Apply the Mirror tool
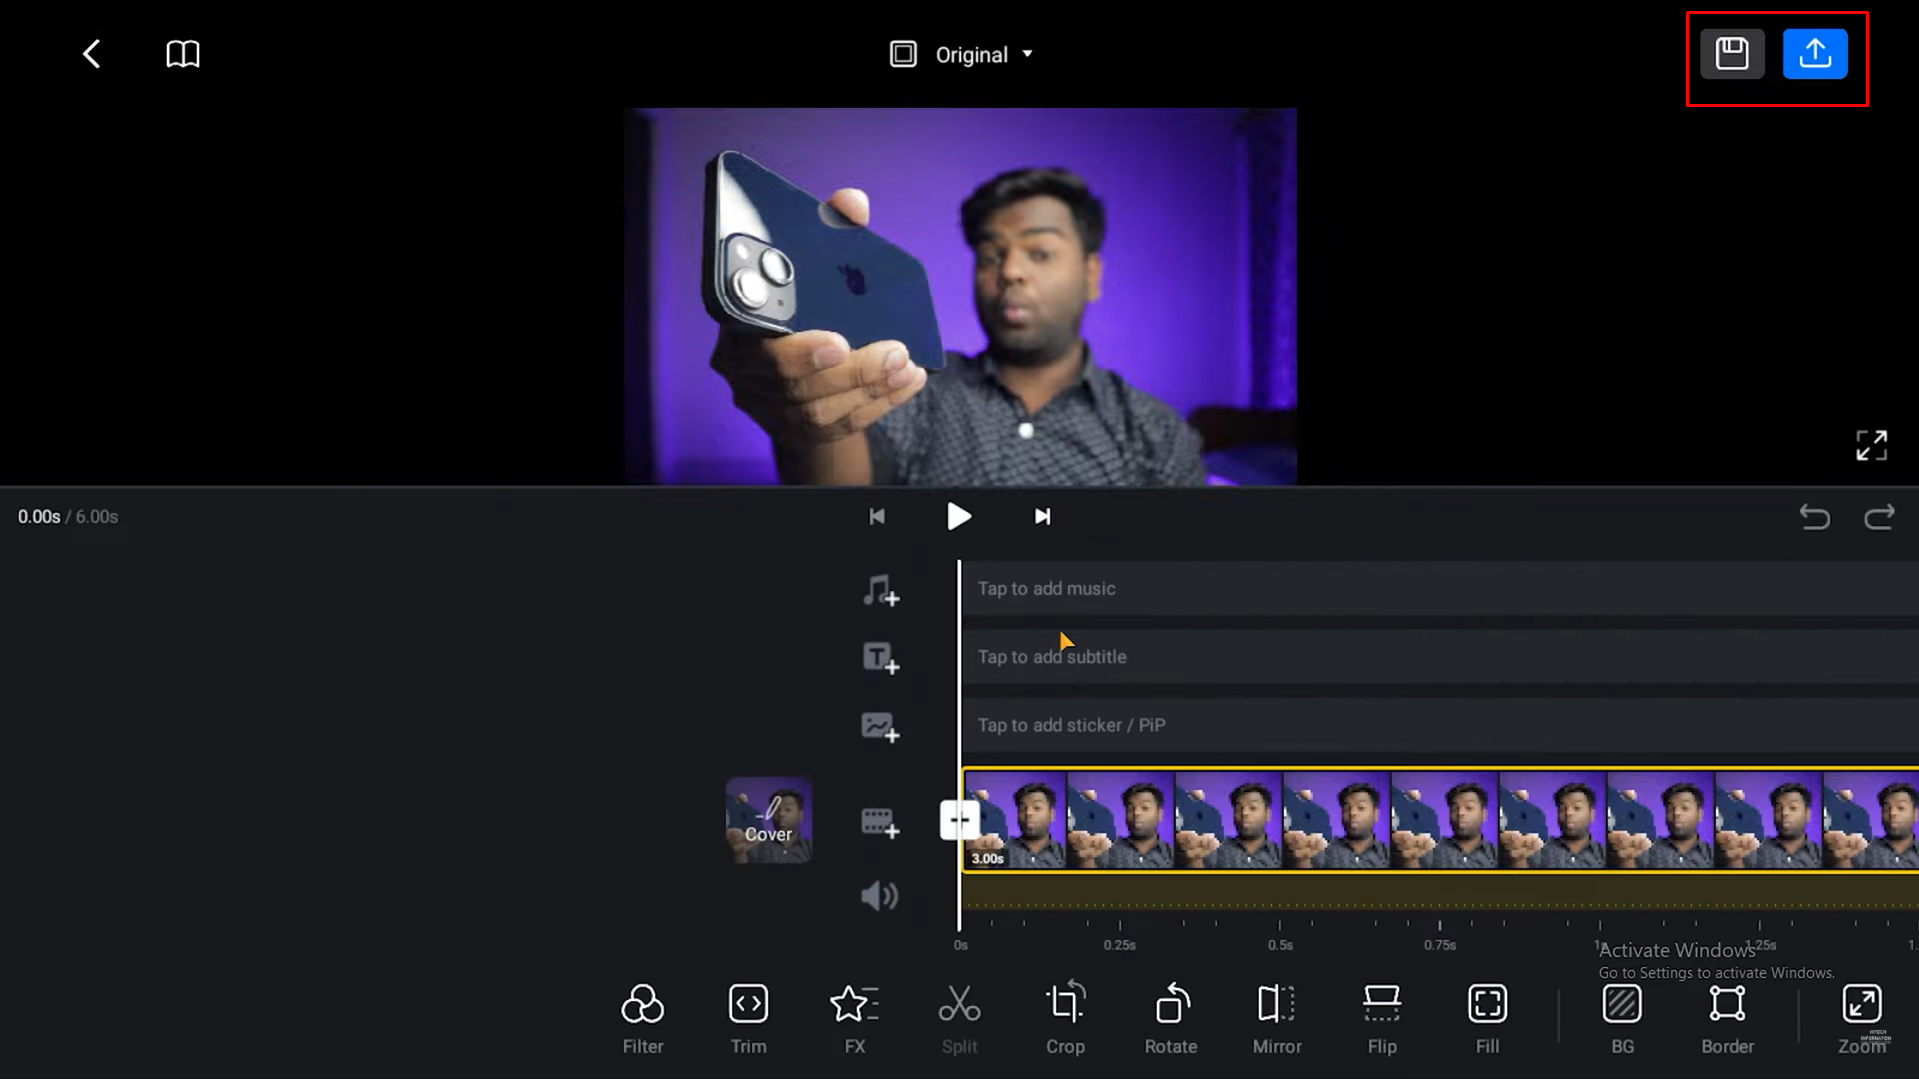 point(1276,1014)
